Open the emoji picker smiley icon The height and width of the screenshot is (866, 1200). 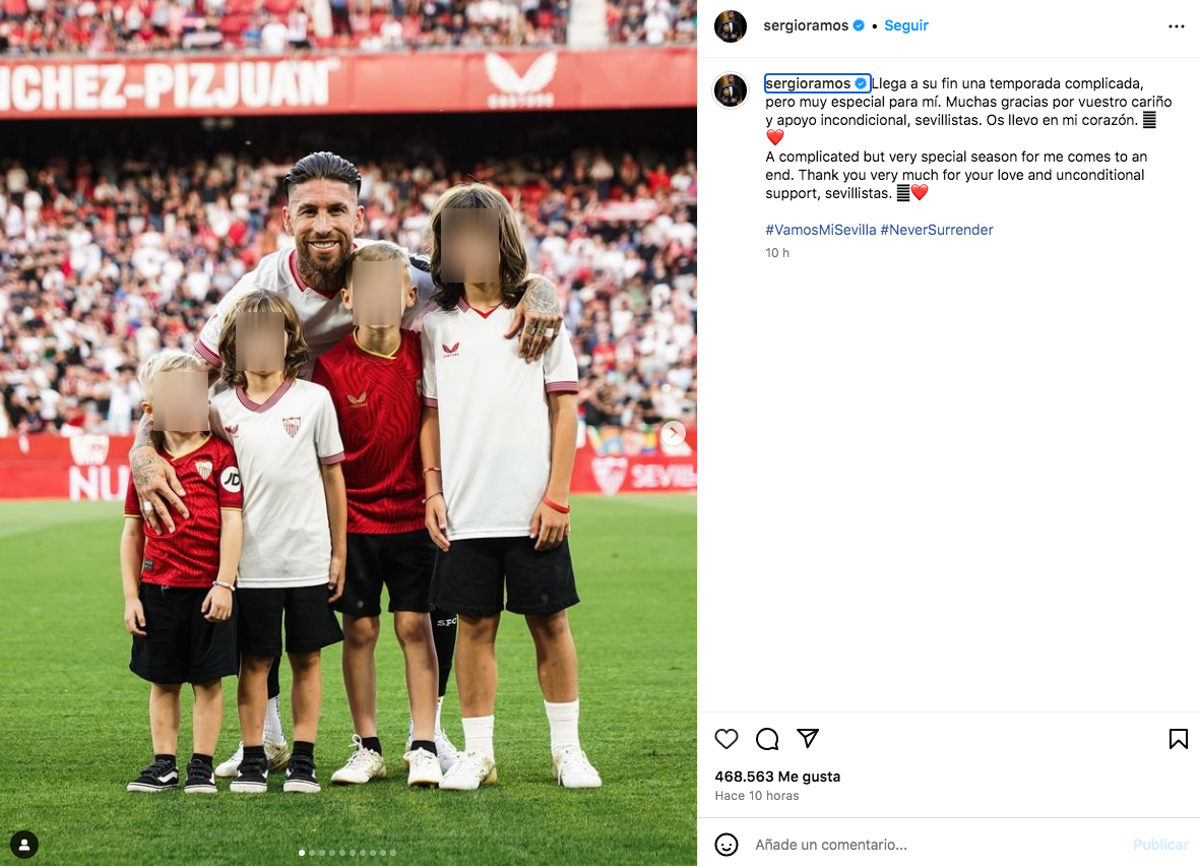click(x=727, y=845)
